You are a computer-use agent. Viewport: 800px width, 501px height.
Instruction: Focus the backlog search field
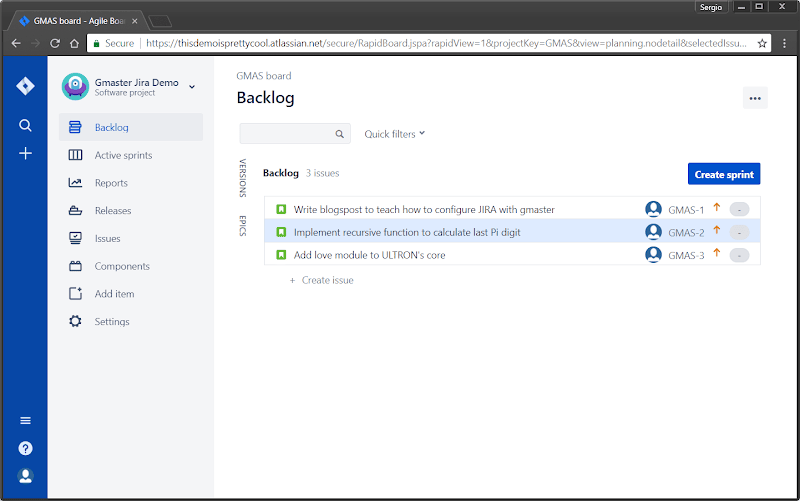click(295, 134)
